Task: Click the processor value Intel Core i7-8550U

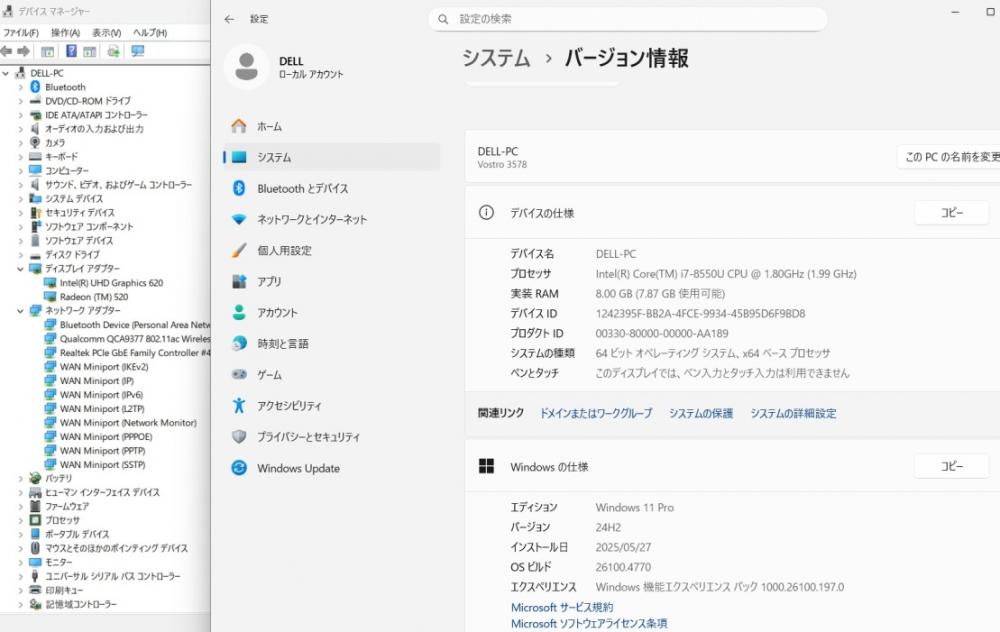Action: [x=726, y=274]
